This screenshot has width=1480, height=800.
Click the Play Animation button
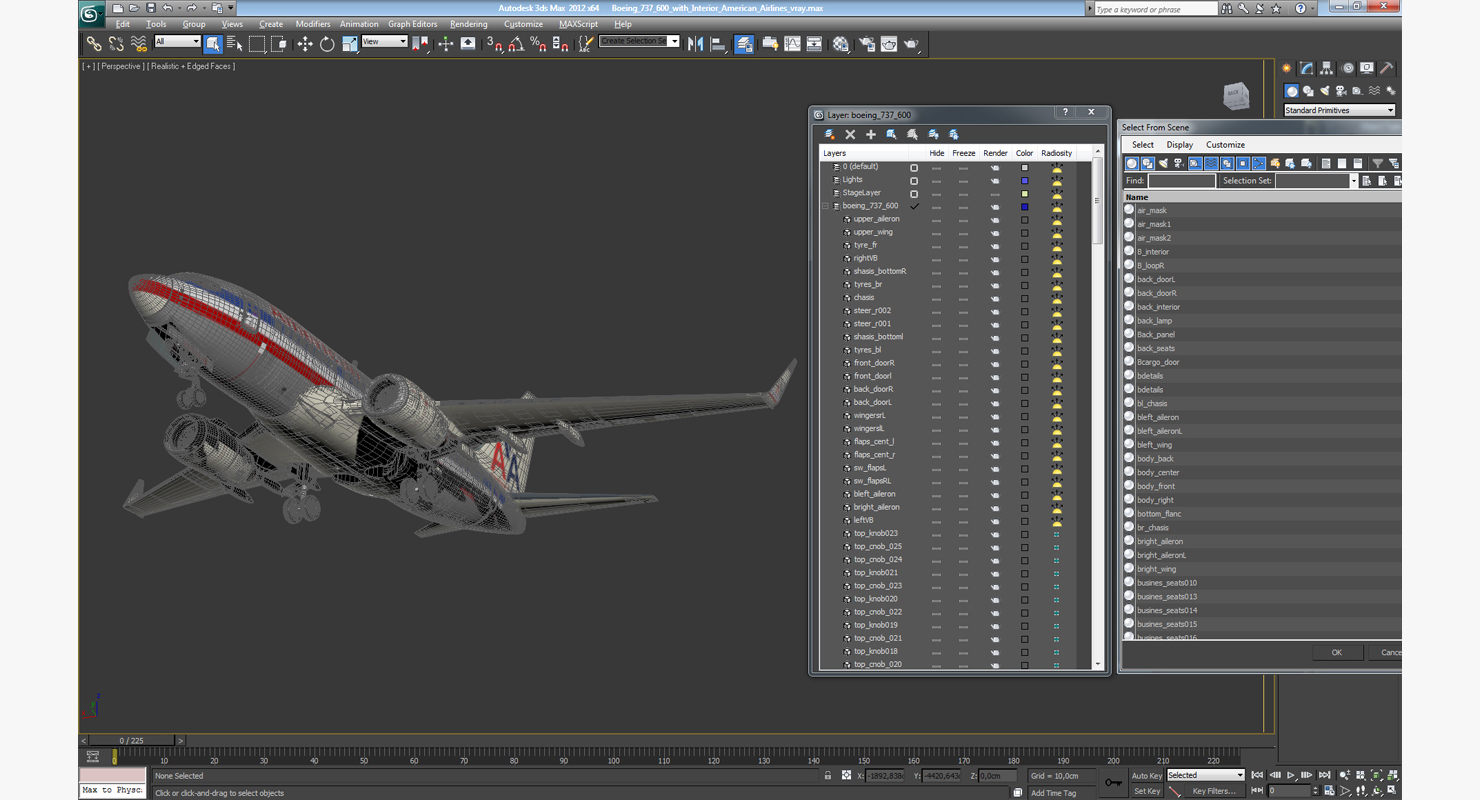1291,775
